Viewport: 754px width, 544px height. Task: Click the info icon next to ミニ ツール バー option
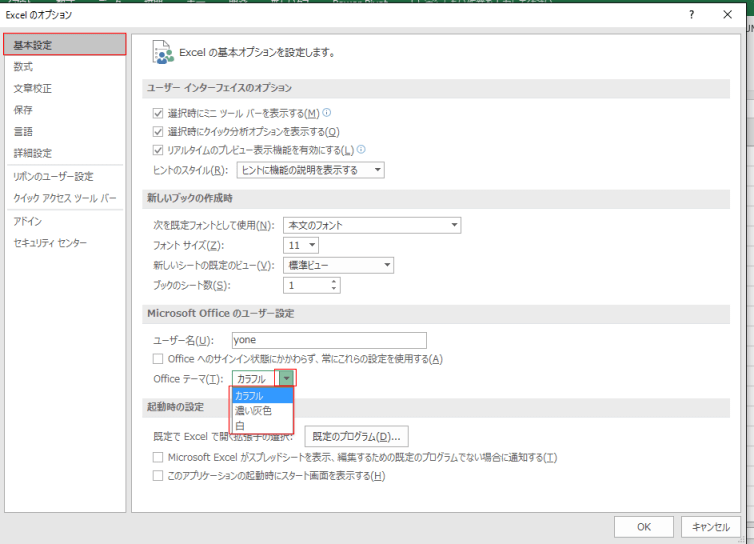click(327, 113)
